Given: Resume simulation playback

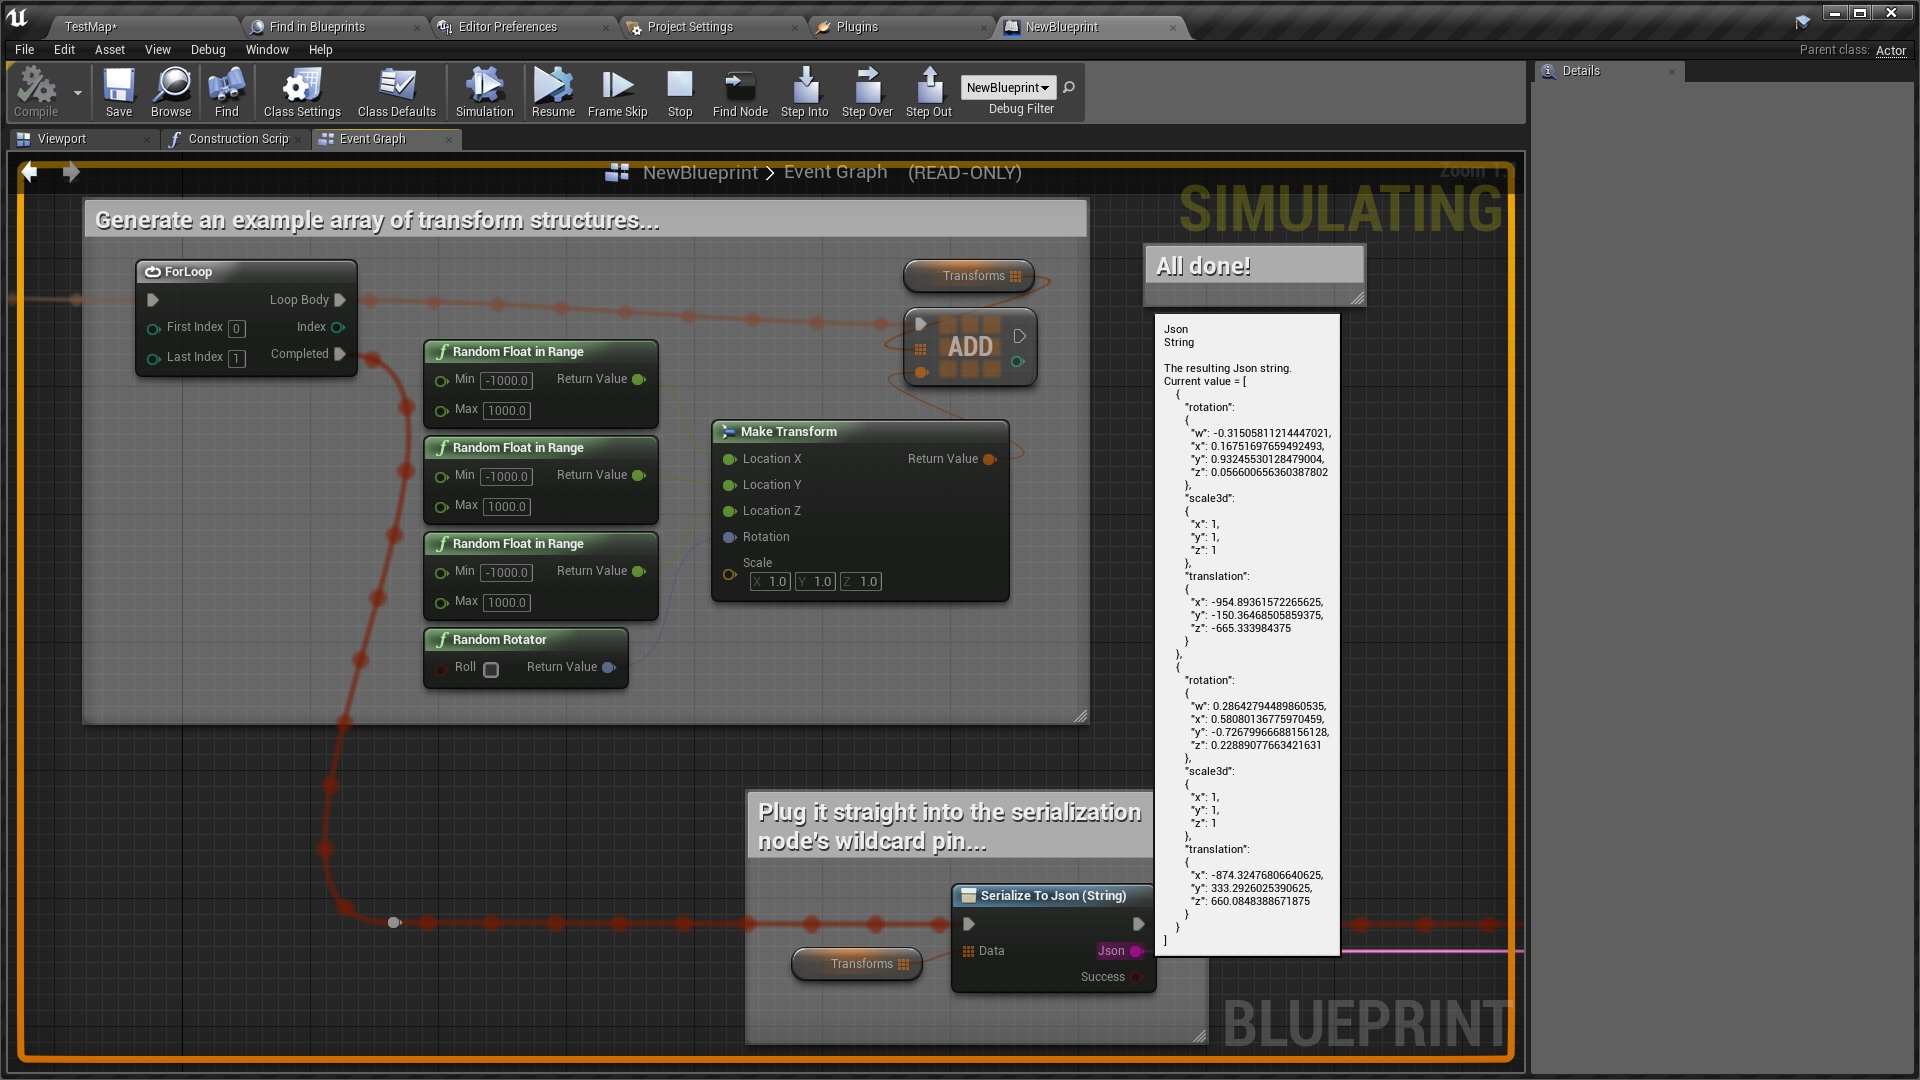Looking at the screenshot, I should click(x=553, y=92).
